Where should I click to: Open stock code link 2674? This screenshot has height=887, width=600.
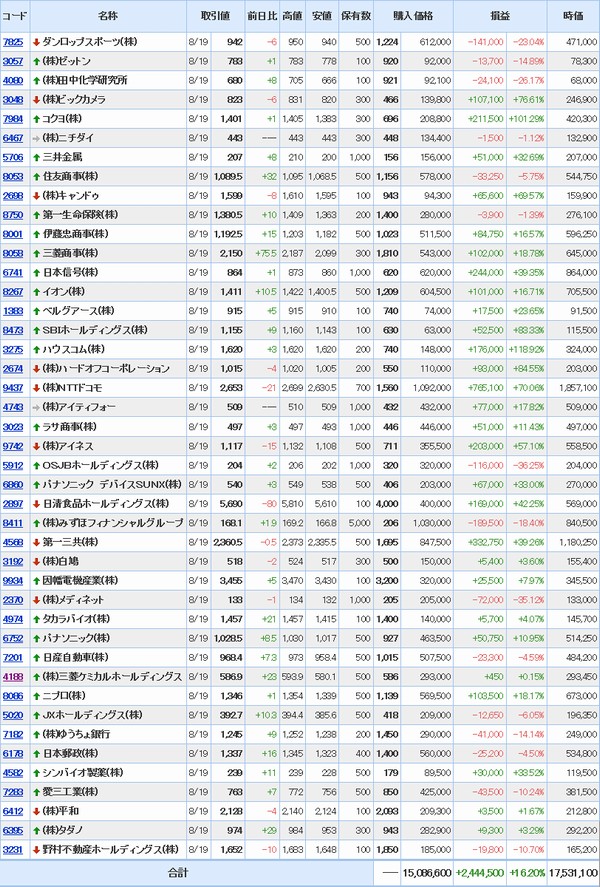tap(13, 369)
